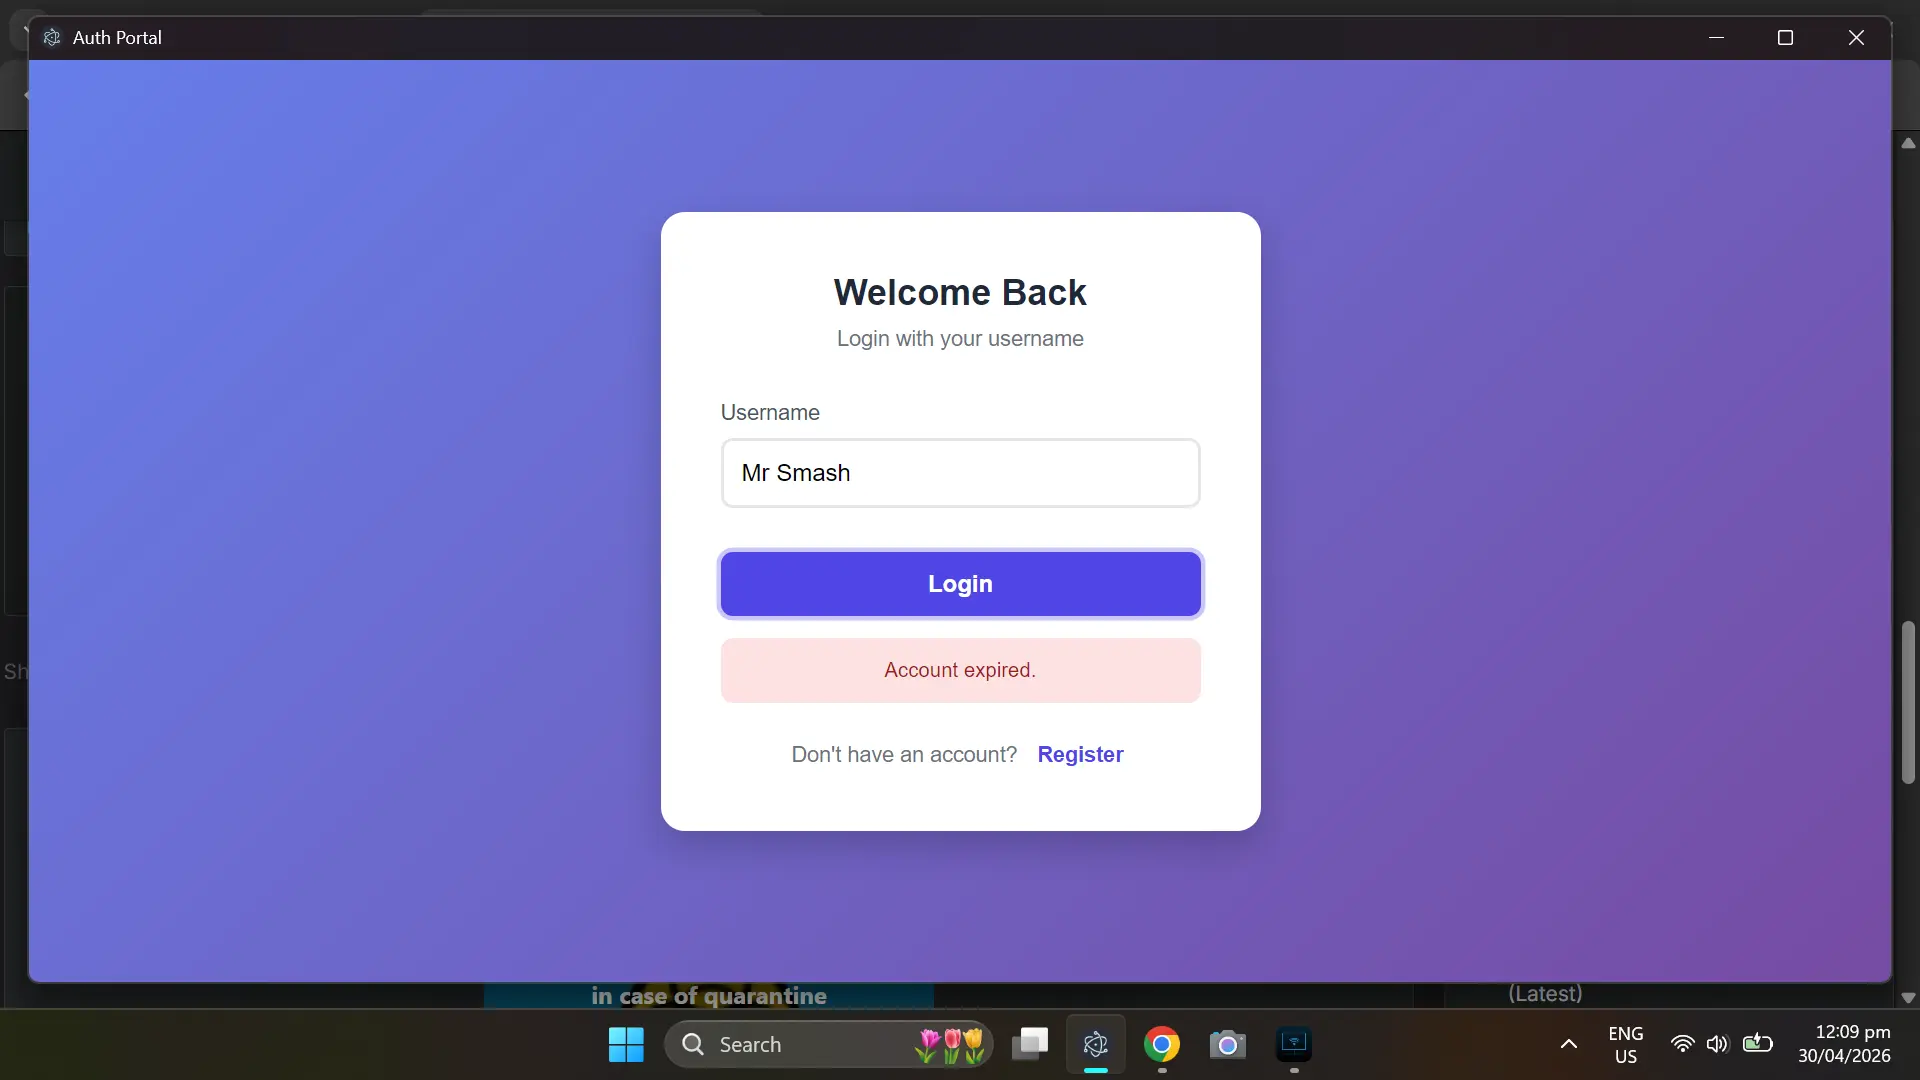Click the 'Login with your username' subtitle
This screenshot has height=1080, width=1920.
pyautogui.click(x=960, y=339)
